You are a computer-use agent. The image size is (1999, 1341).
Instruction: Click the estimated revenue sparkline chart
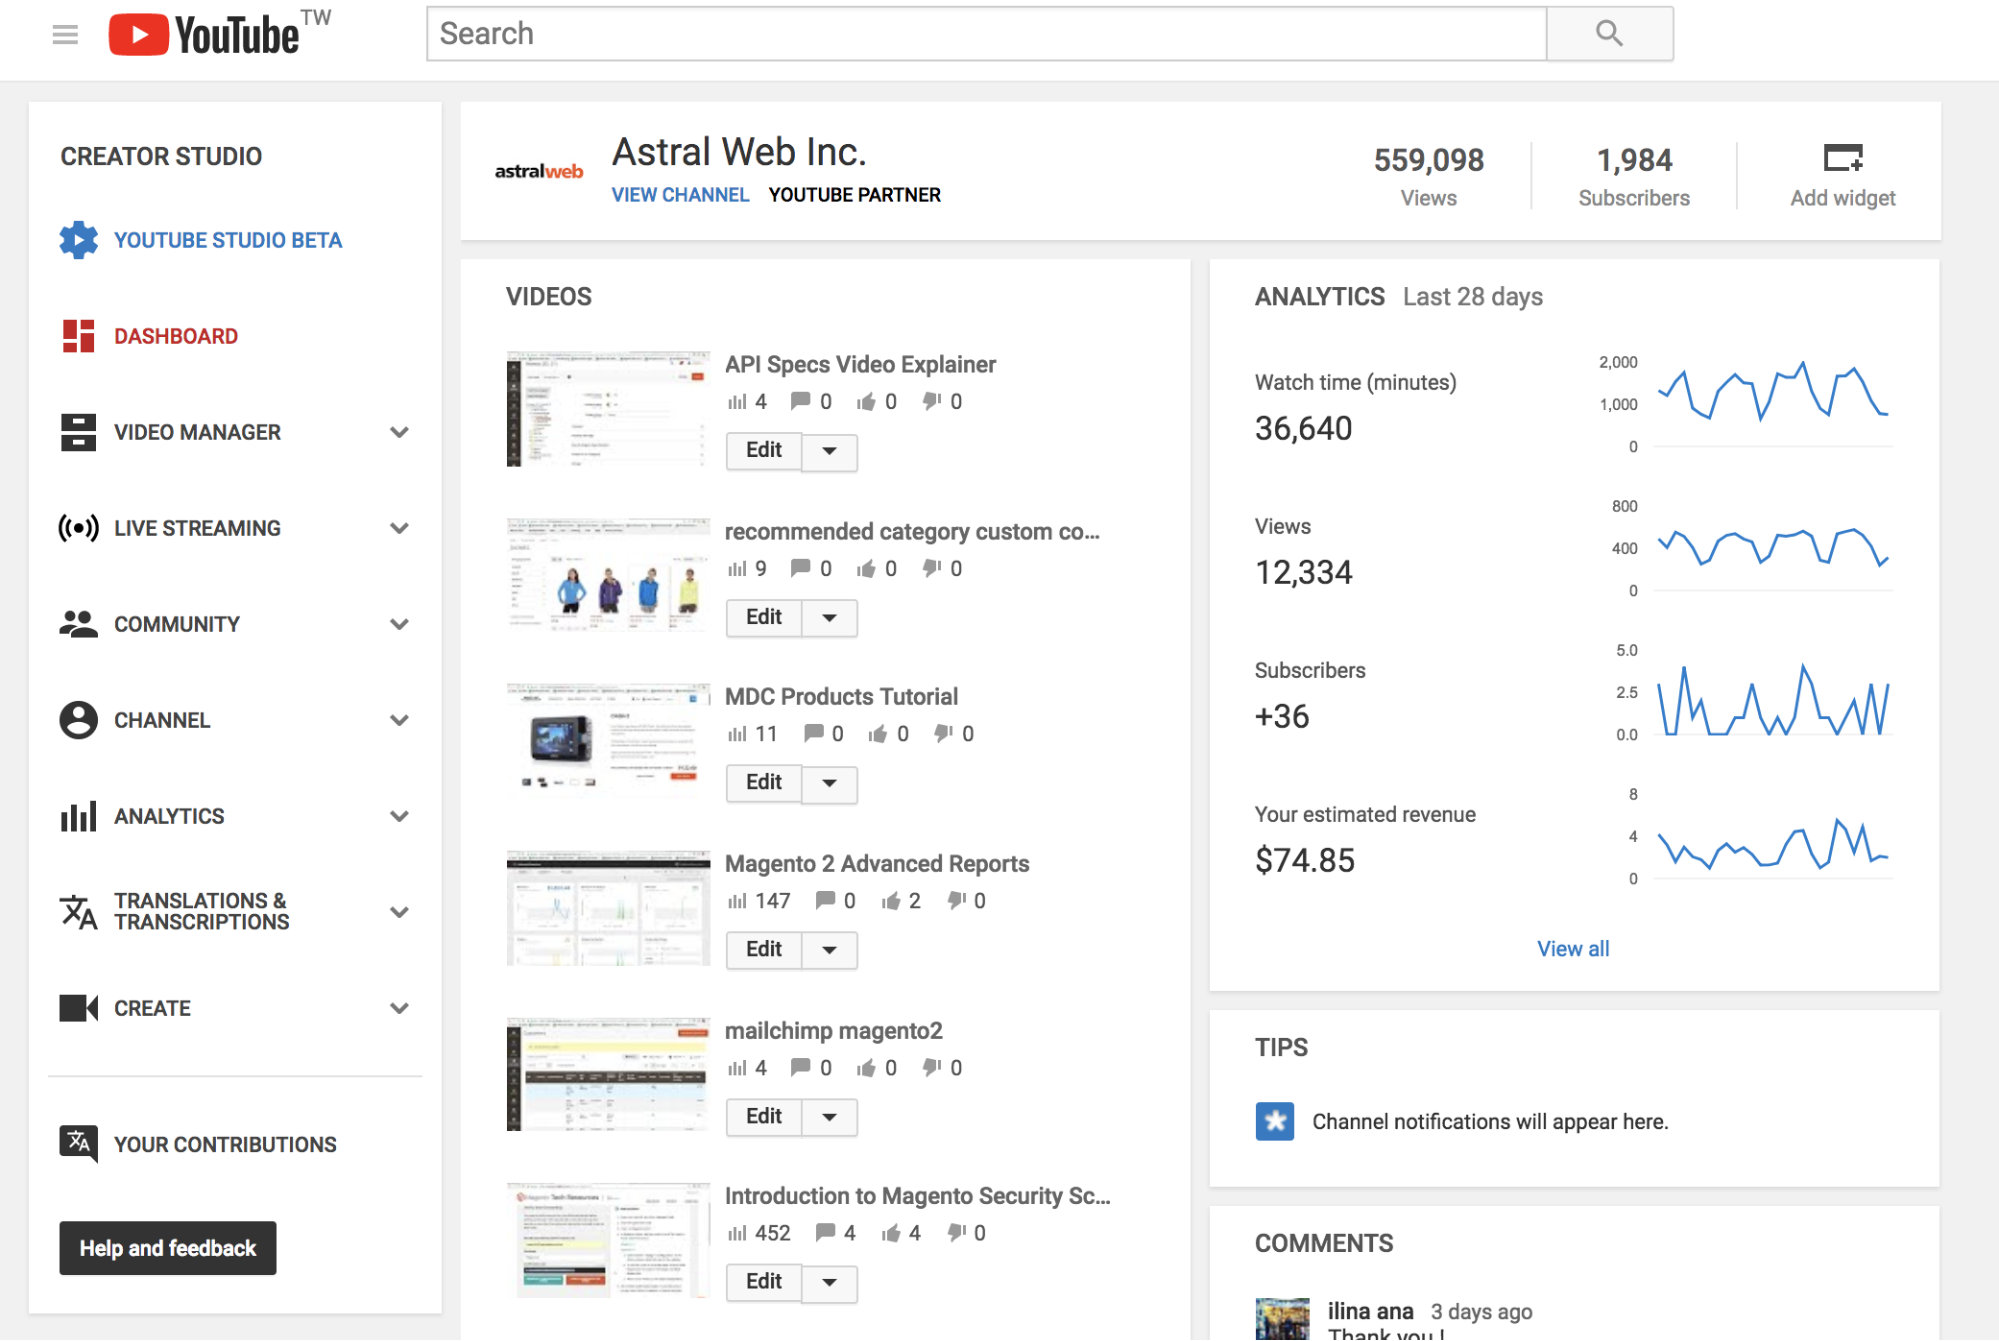(1773, 845)
